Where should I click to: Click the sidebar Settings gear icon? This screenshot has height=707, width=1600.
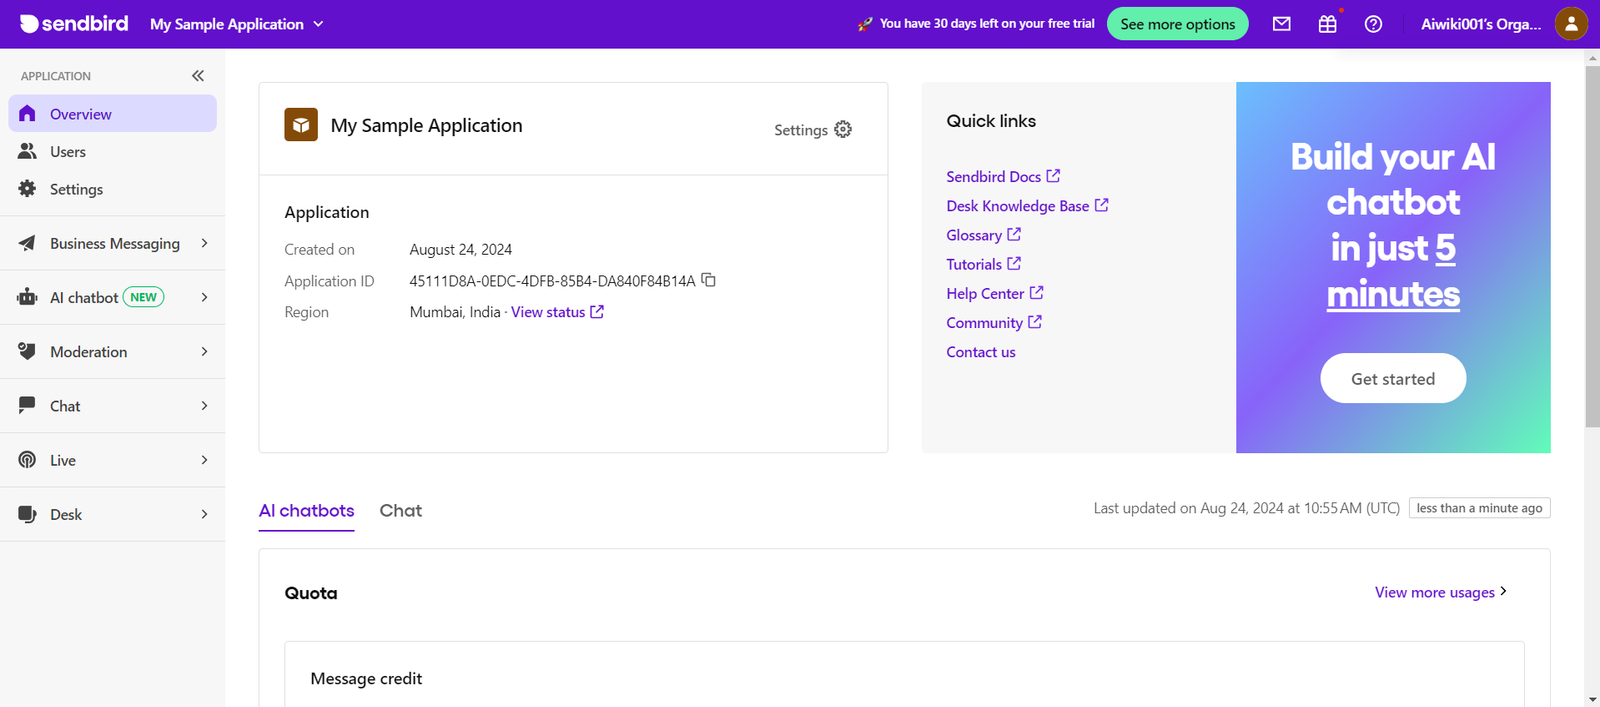[x=28, y=189]
